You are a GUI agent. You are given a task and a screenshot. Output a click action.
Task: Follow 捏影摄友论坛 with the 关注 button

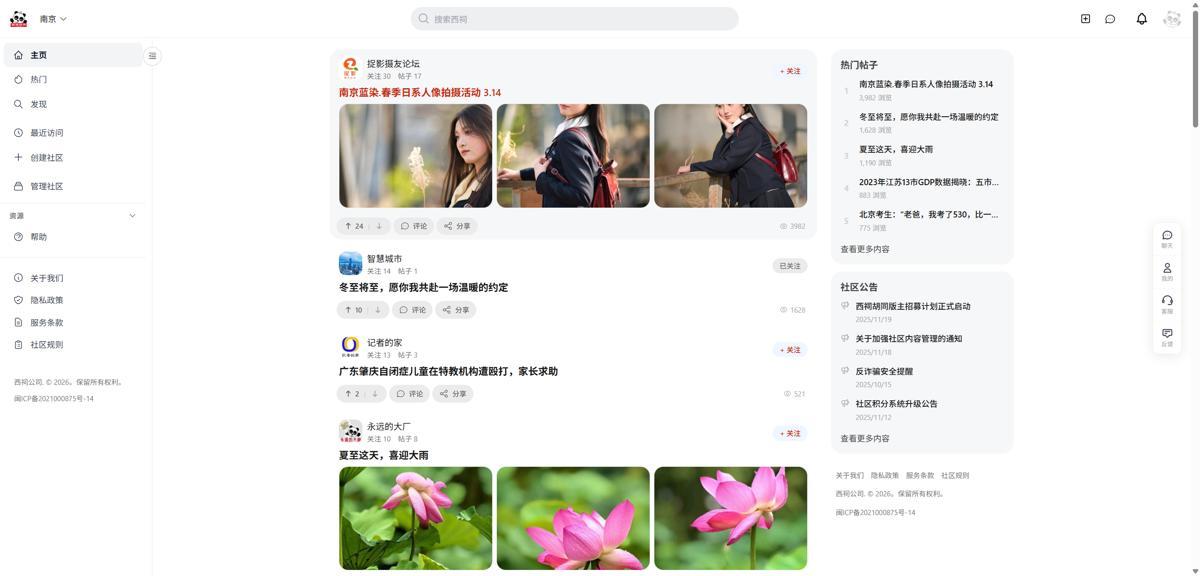(x=790, y=71)
